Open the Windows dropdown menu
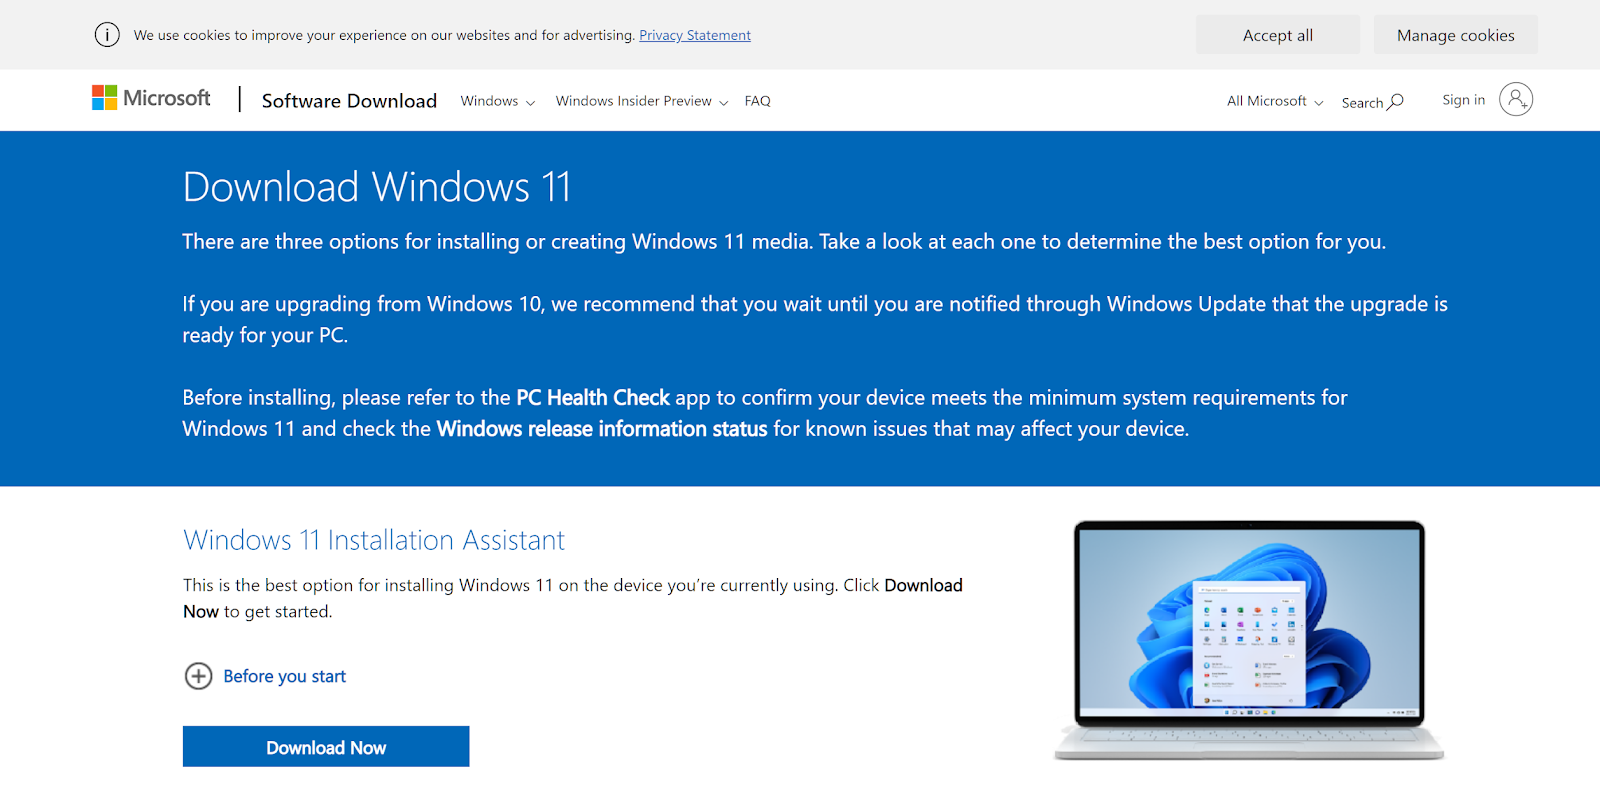 497,101
